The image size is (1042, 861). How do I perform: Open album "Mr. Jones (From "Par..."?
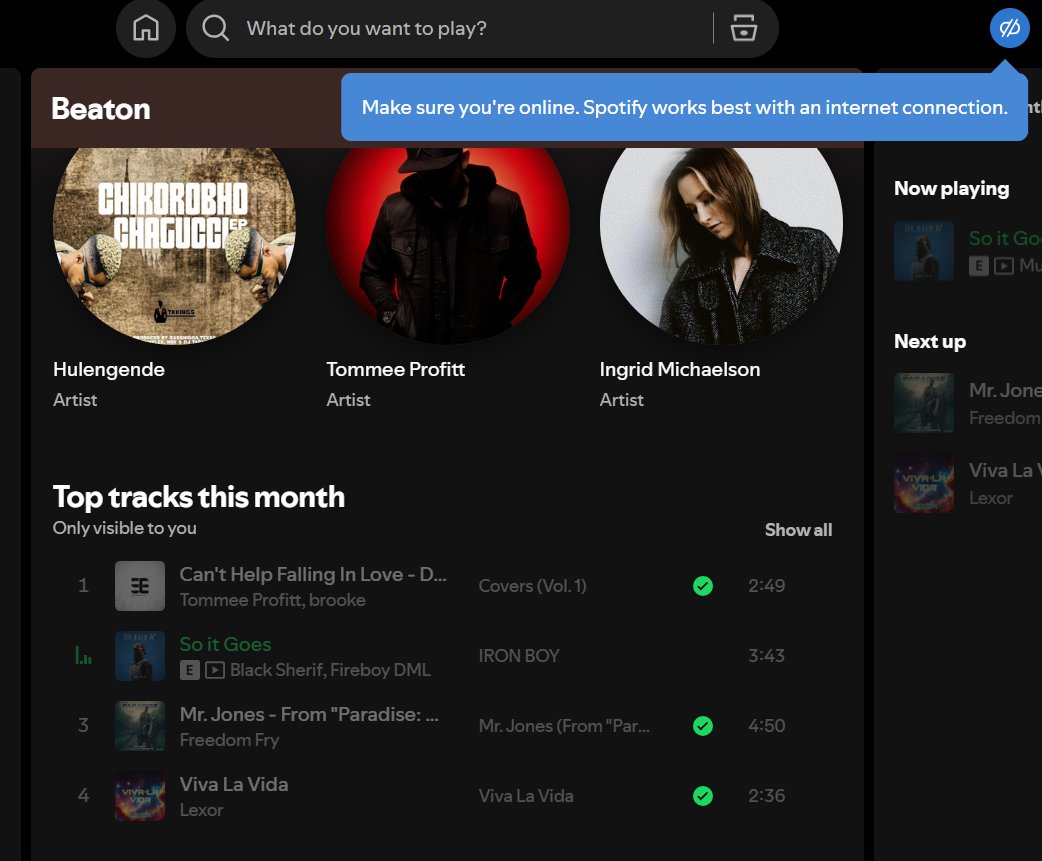click(564, 726)
